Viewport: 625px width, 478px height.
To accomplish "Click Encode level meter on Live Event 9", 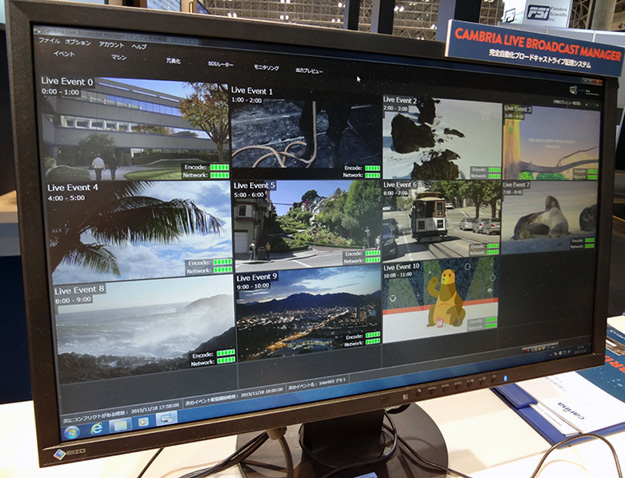I will click(373, 335).
